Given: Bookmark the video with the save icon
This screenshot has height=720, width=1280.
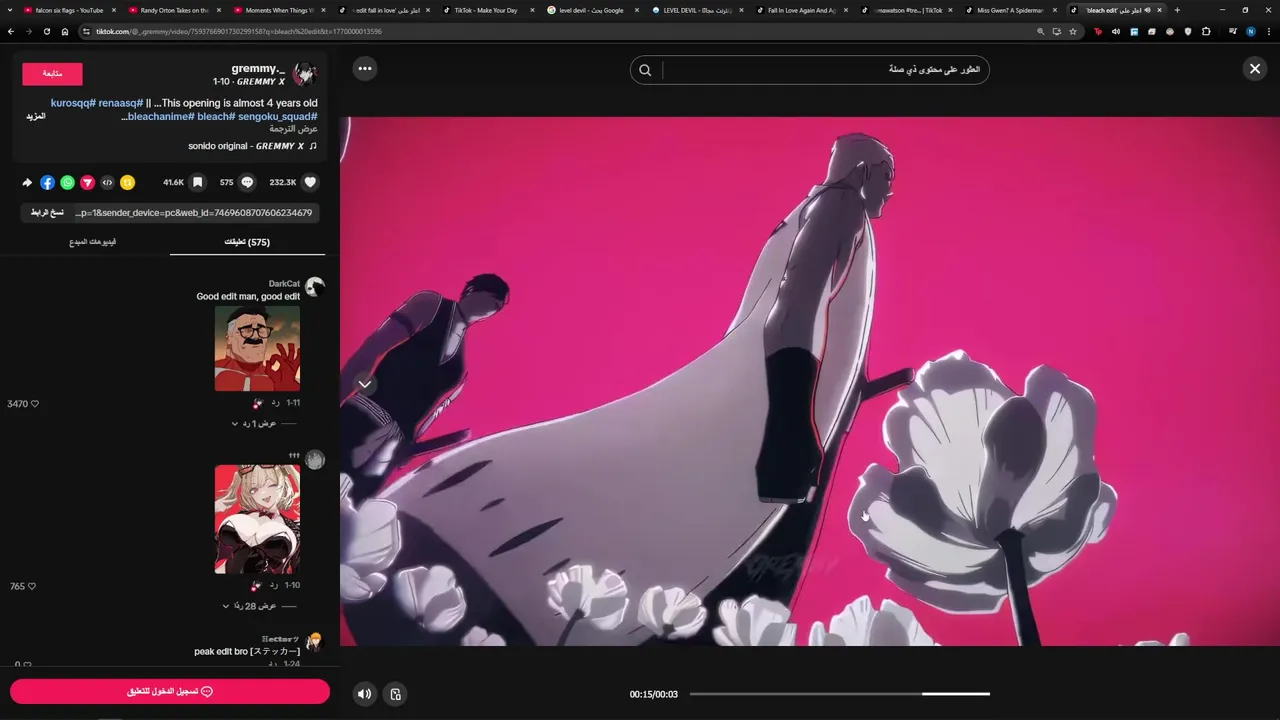Looking at the screenshot, I should (x=198, y=182).
